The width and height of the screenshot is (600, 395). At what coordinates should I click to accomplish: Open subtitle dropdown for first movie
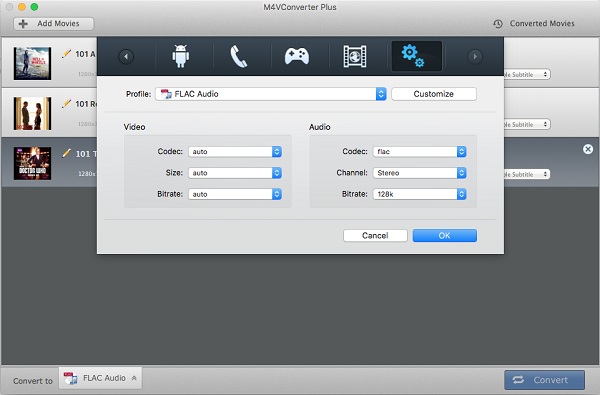click(x=527, y=74)
